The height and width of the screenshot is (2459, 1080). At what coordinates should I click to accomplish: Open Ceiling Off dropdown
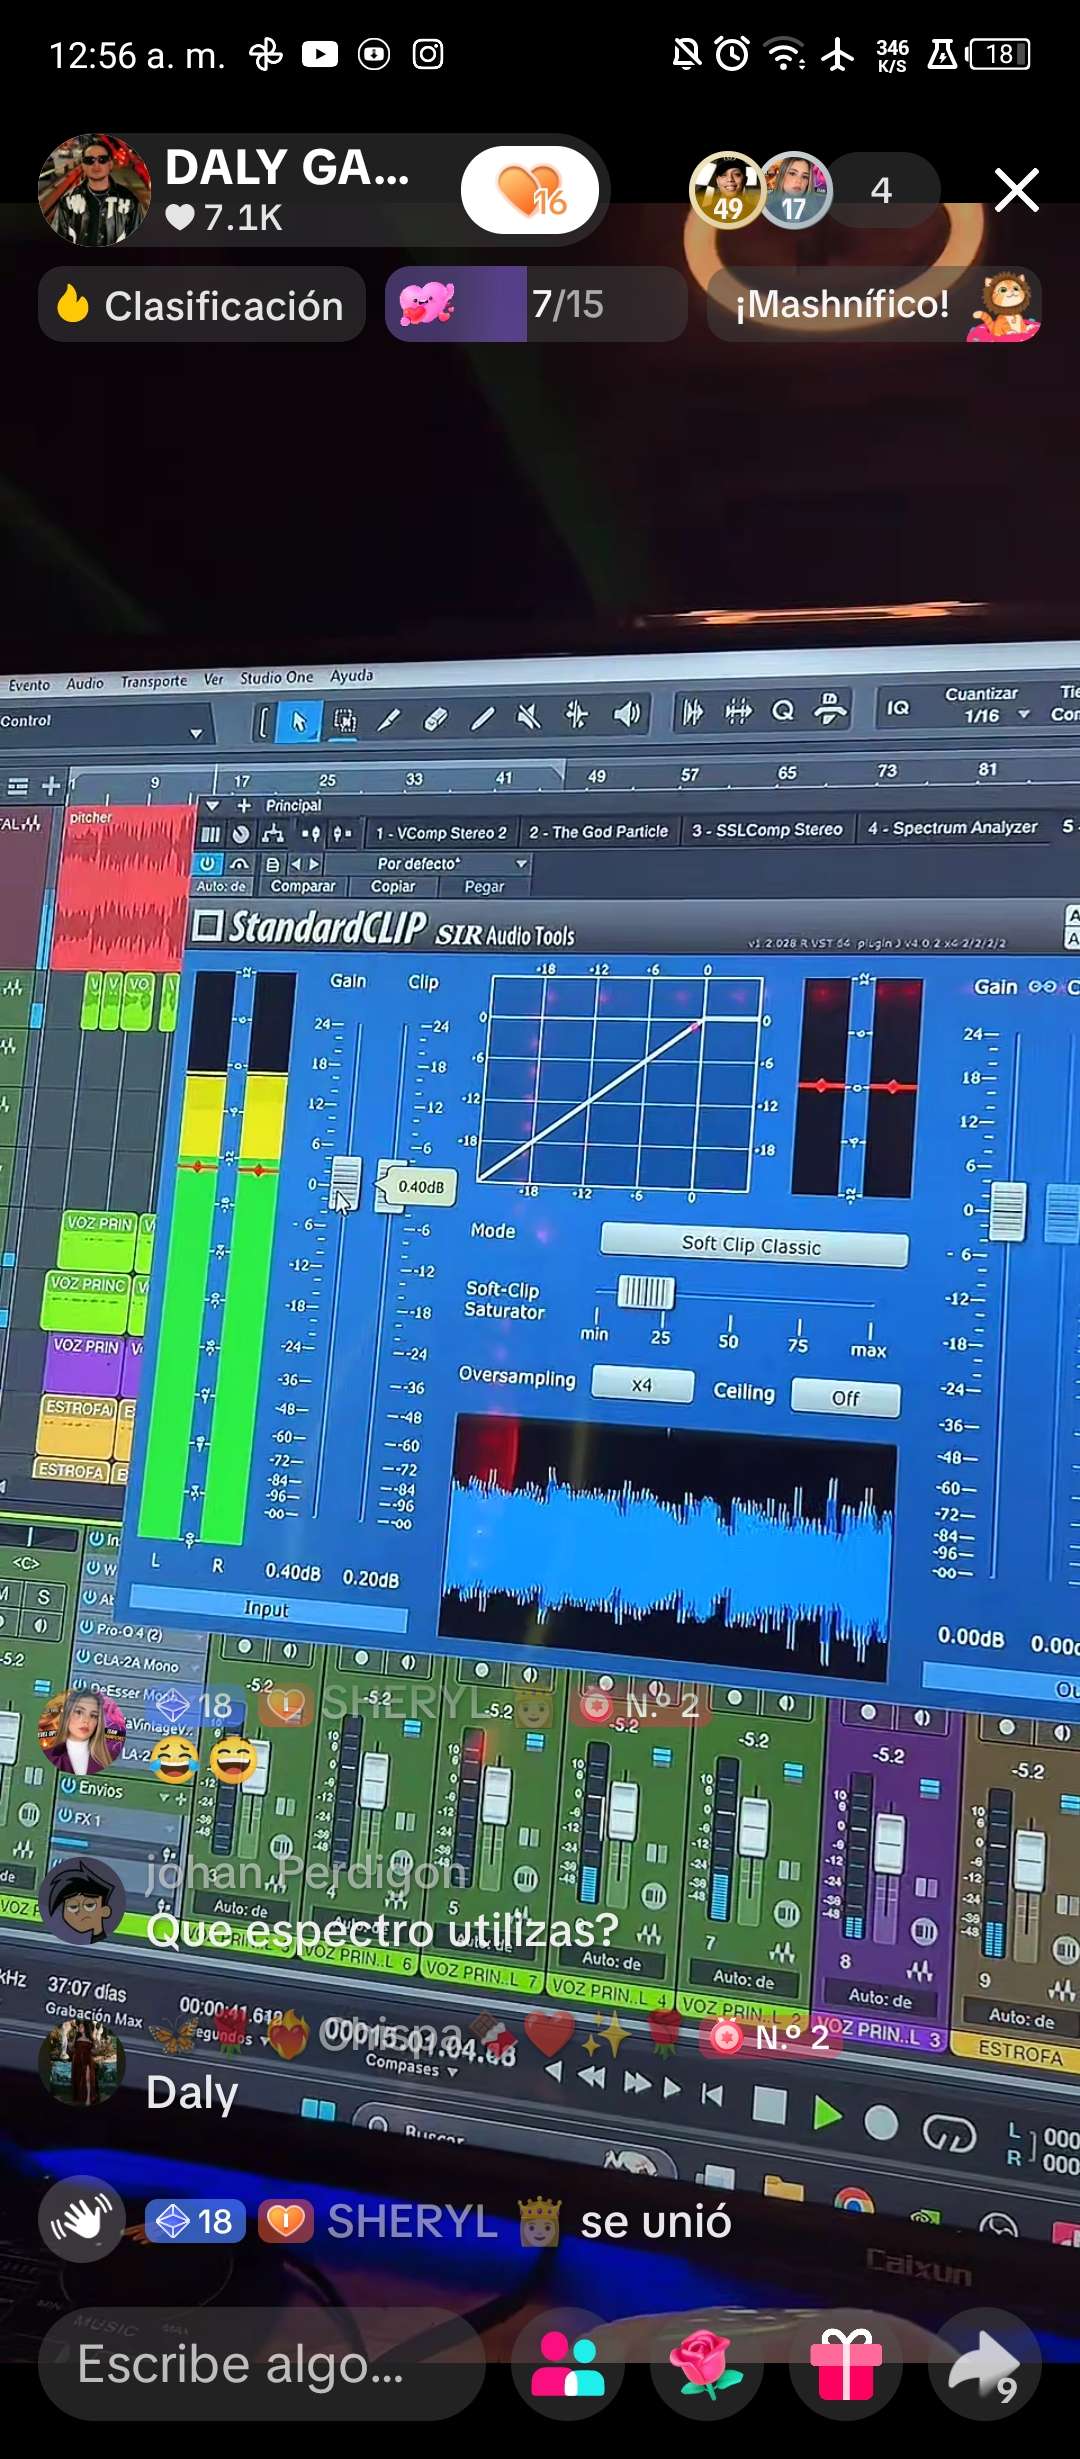(x=845, y=1398)
